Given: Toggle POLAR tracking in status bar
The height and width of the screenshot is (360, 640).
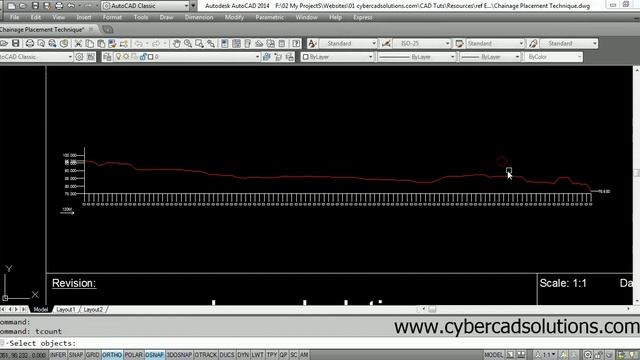Looking at the screenshot, I should click(133, 355).
